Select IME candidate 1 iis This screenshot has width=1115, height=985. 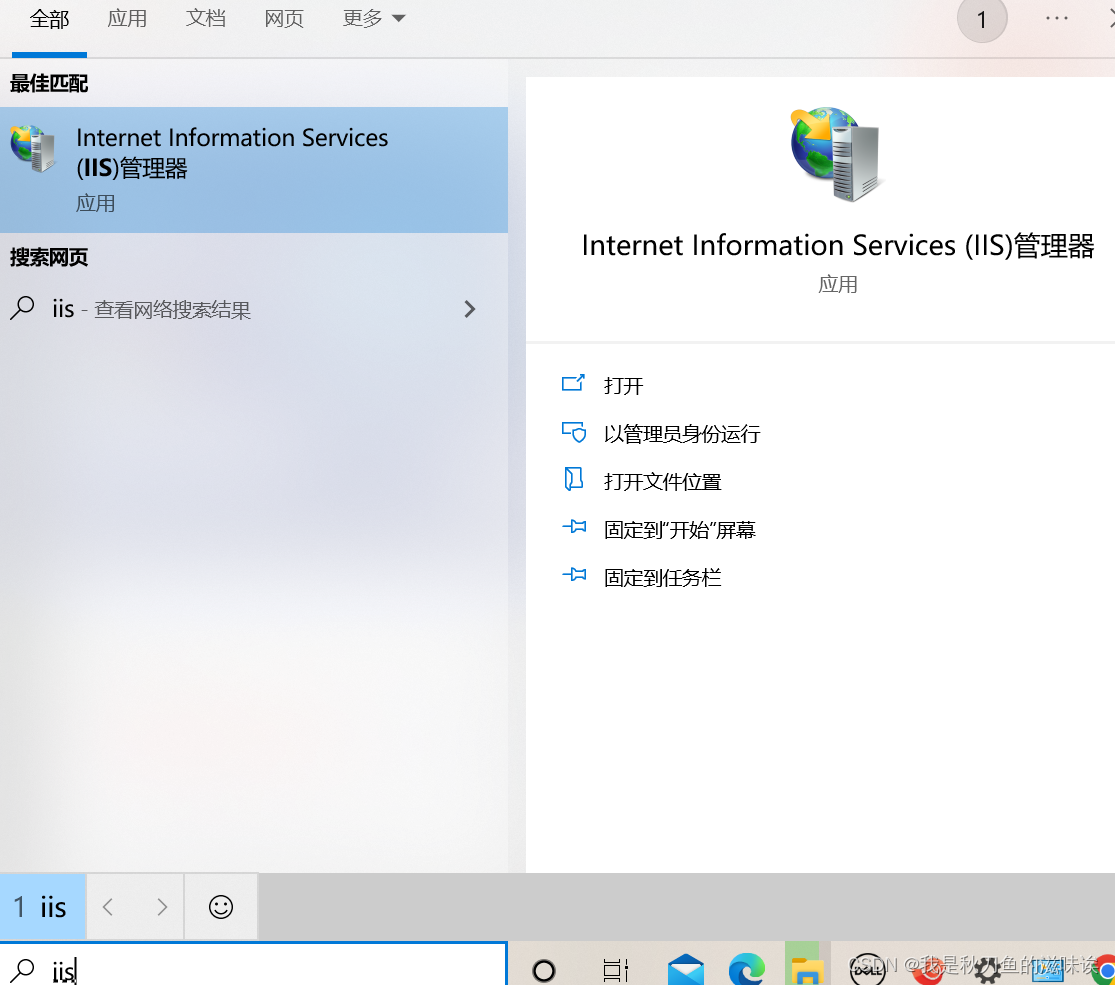(x=43, y=907)
